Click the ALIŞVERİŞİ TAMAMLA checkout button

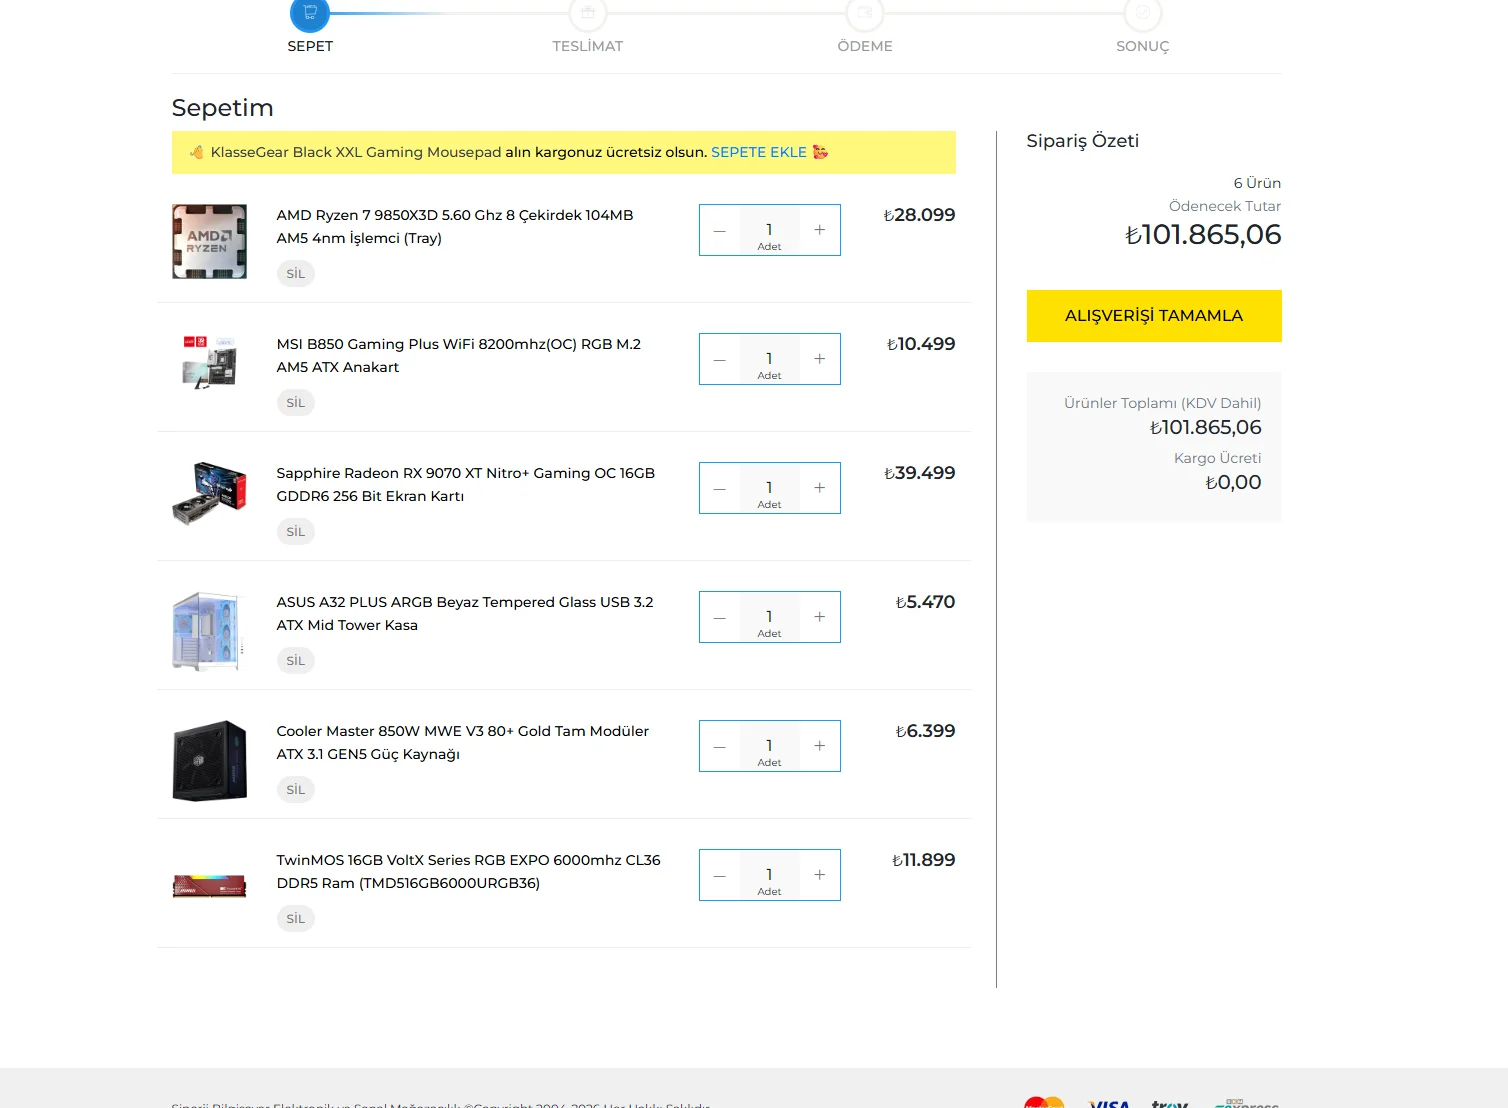(1154, 316)
